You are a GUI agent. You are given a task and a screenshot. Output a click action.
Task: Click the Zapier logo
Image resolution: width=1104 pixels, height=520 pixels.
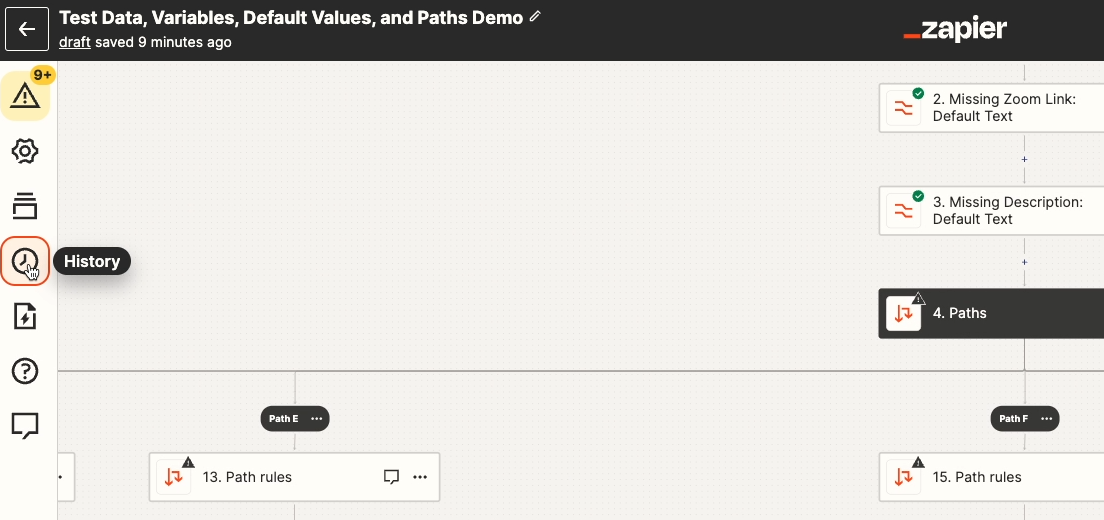(955, 30)
